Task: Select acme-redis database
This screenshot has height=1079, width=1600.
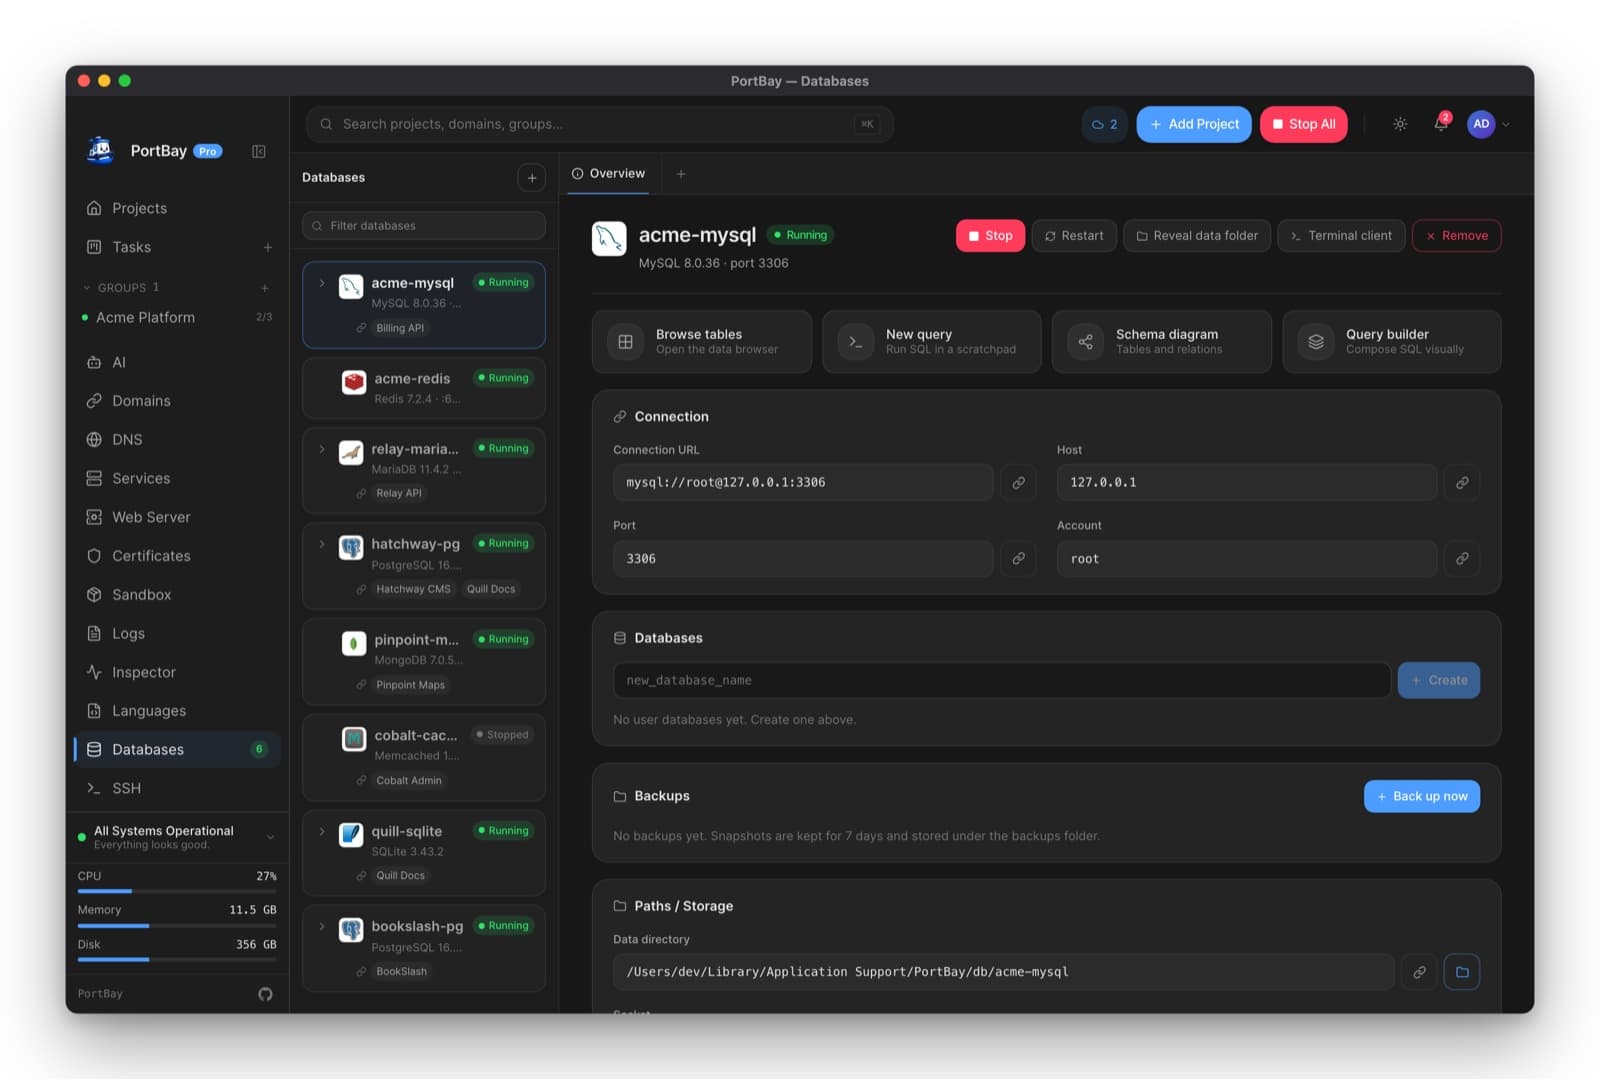Action: pyautogui.click(x=424, y=388)
